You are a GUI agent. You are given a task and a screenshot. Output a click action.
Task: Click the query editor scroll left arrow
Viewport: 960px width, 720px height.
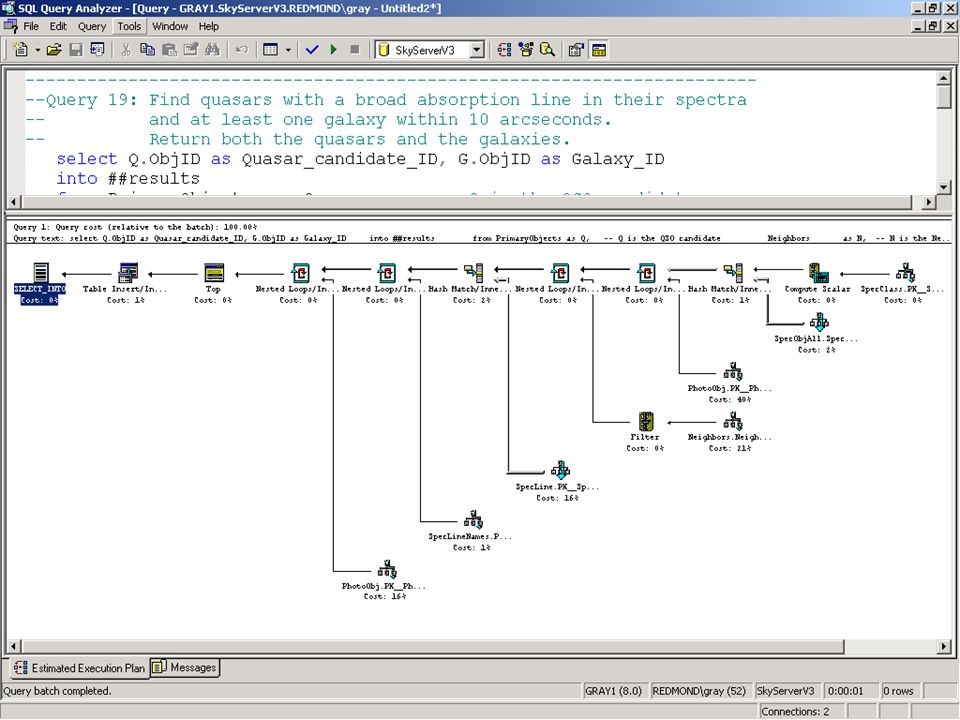click(x=13, y=202)
